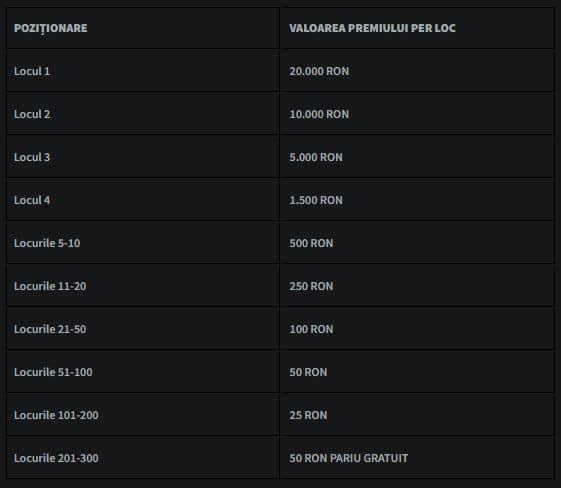This screenshot has width=561, height=488.
Task: Select the Locurile 51-100 row label
Action: pos(53,372)
